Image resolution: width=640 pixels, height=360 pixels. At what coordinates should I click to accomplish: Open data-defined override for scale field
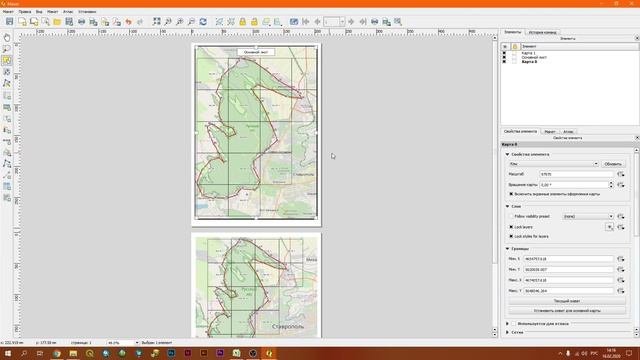click(621, 174)
